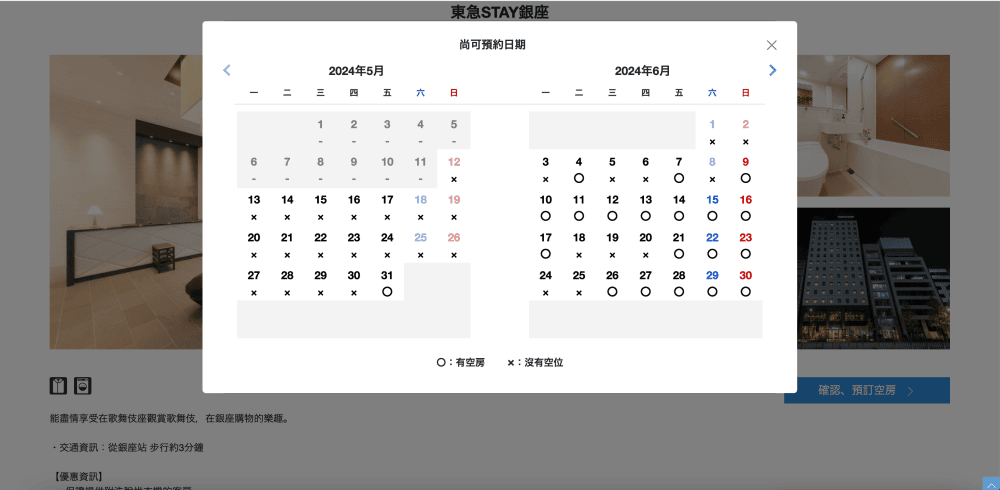This screenshot has height=490, width=1000.
Task: Click unavailable date May 27
Action: [254, 283]
